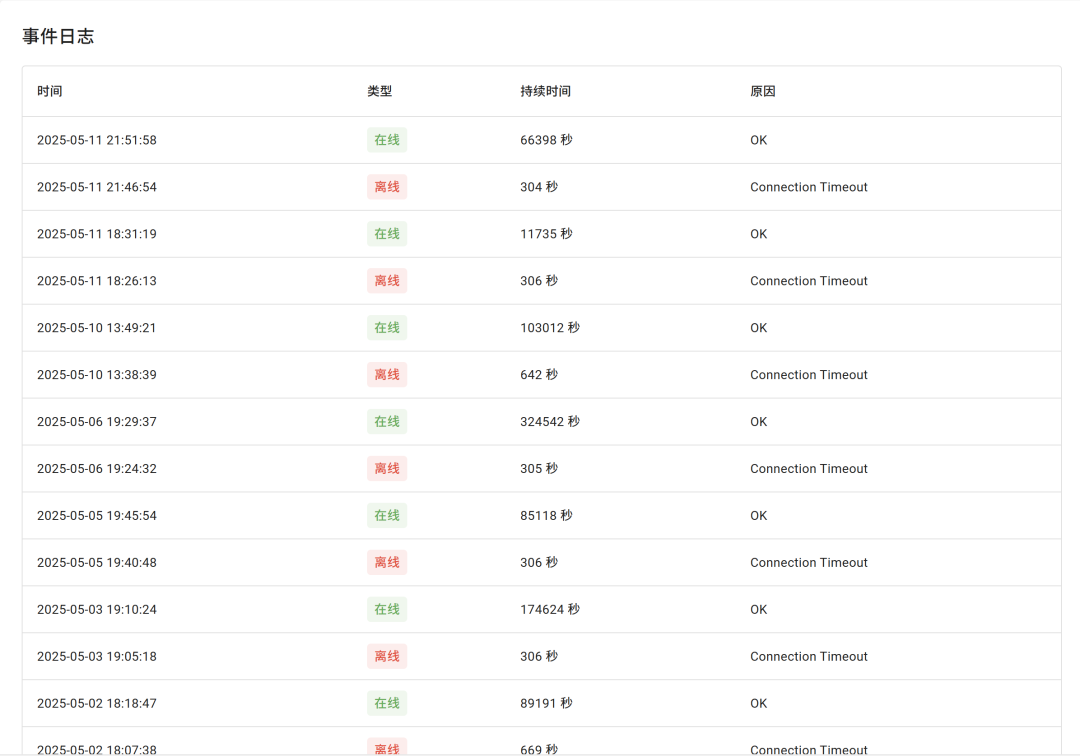Click the 85118 秒 duration cell
This screenshot has width=1080, height=756.
coord(546,516)
